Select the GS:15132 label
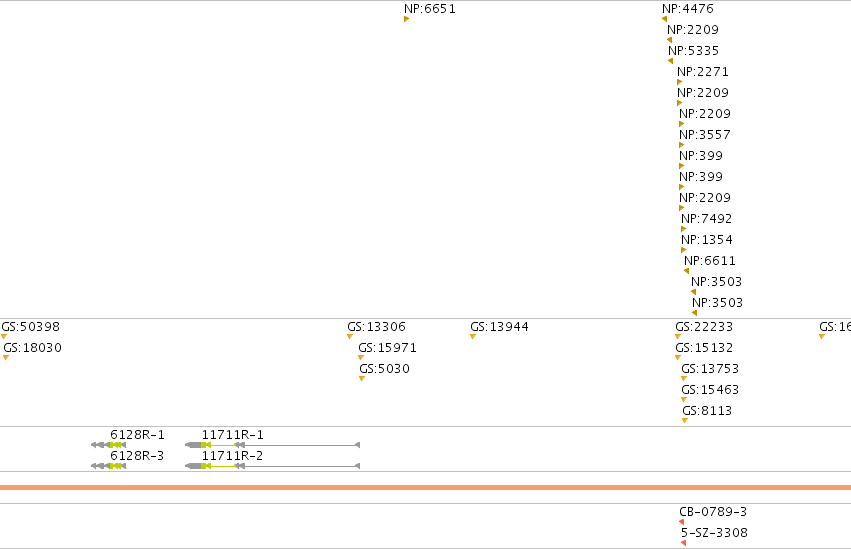Screen dimensions: 851x549 click(704, 348)
